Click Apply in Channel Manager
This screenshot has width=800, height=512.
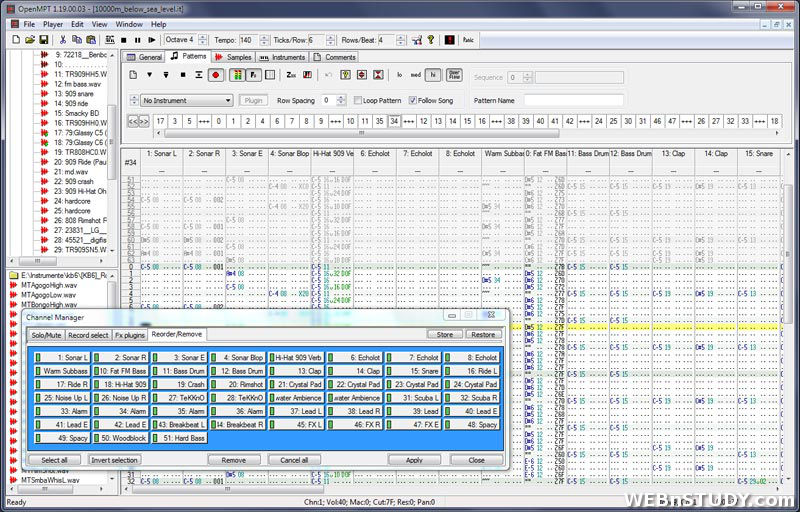coord(414,459)
